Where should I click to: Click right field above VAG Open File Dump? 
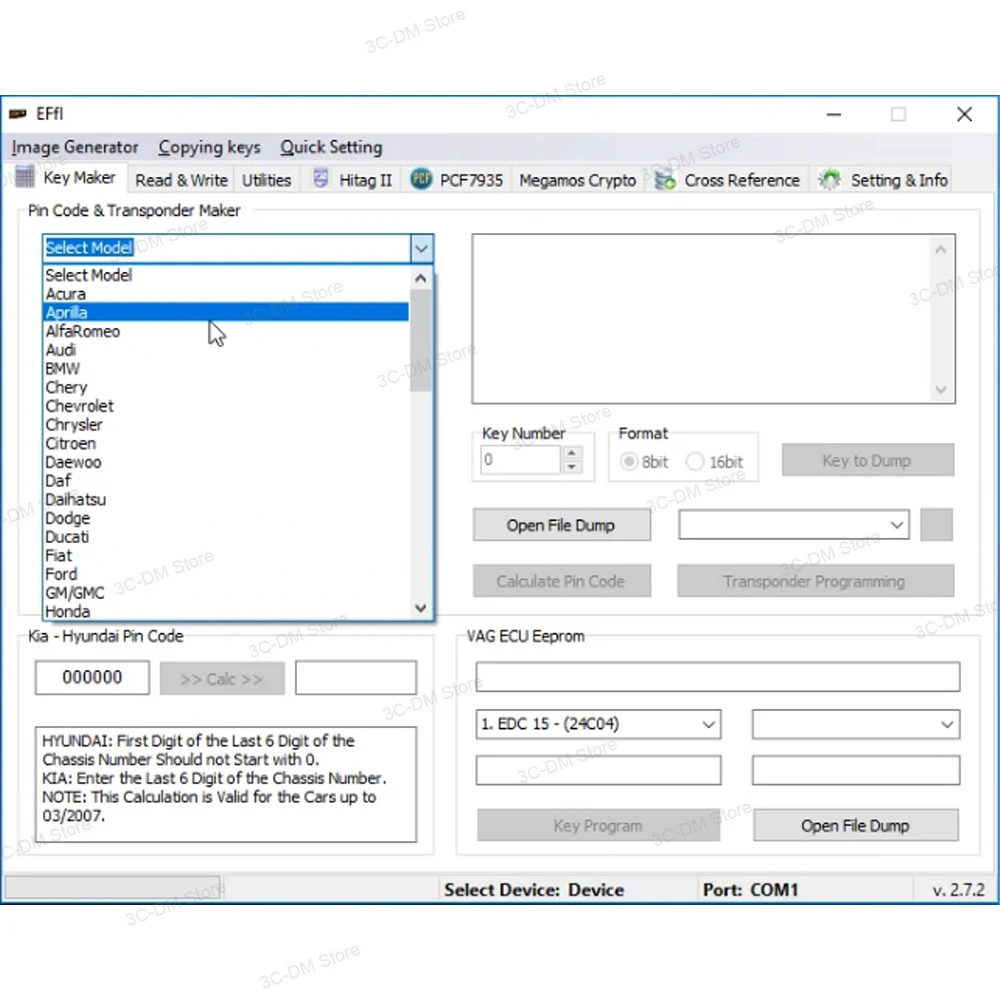(x=856, y=770)
